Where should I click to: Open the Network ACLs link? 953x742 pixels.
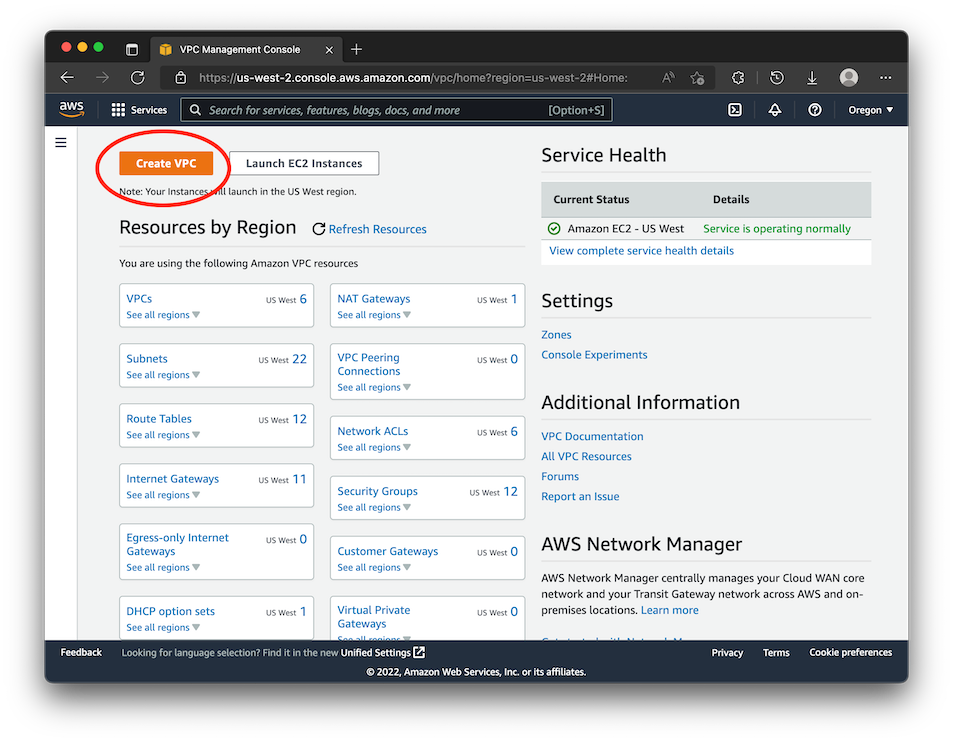point(373,431)
